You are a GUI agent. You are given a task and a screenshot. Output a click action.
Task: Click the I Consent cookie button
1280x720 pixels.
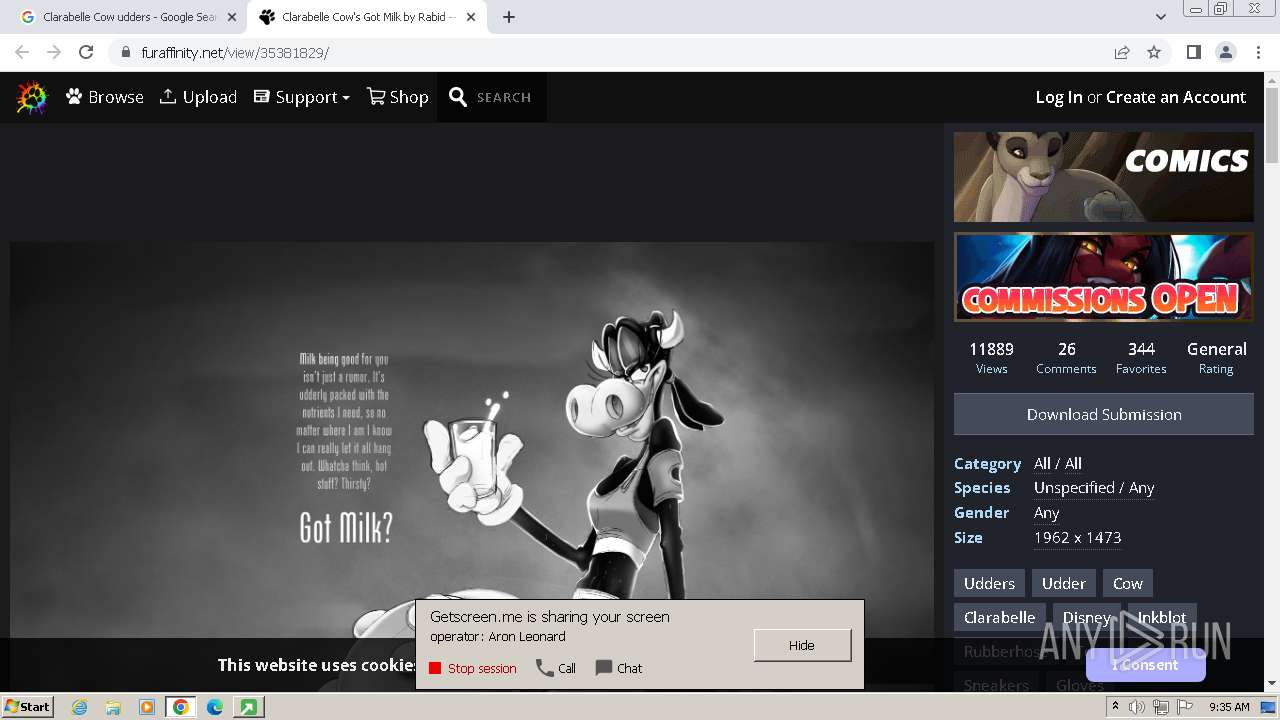[1145, 665]
